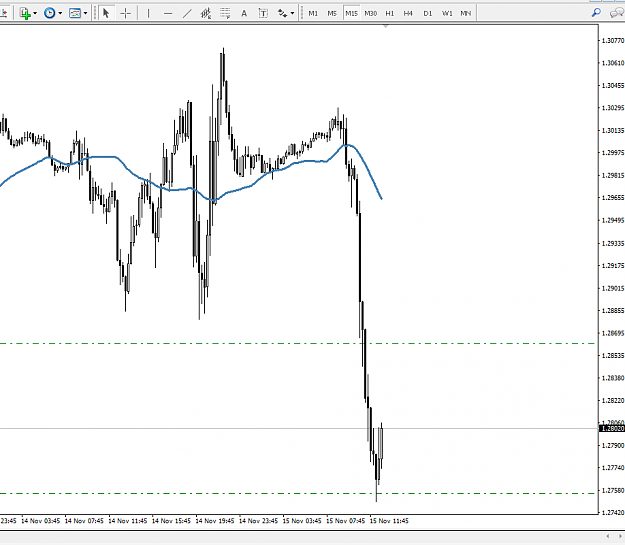The width and height of the screenshot is (625, 545).
Task: Click price scale value 1.30295
Action: pyautogui.click(x=613, y=108)
